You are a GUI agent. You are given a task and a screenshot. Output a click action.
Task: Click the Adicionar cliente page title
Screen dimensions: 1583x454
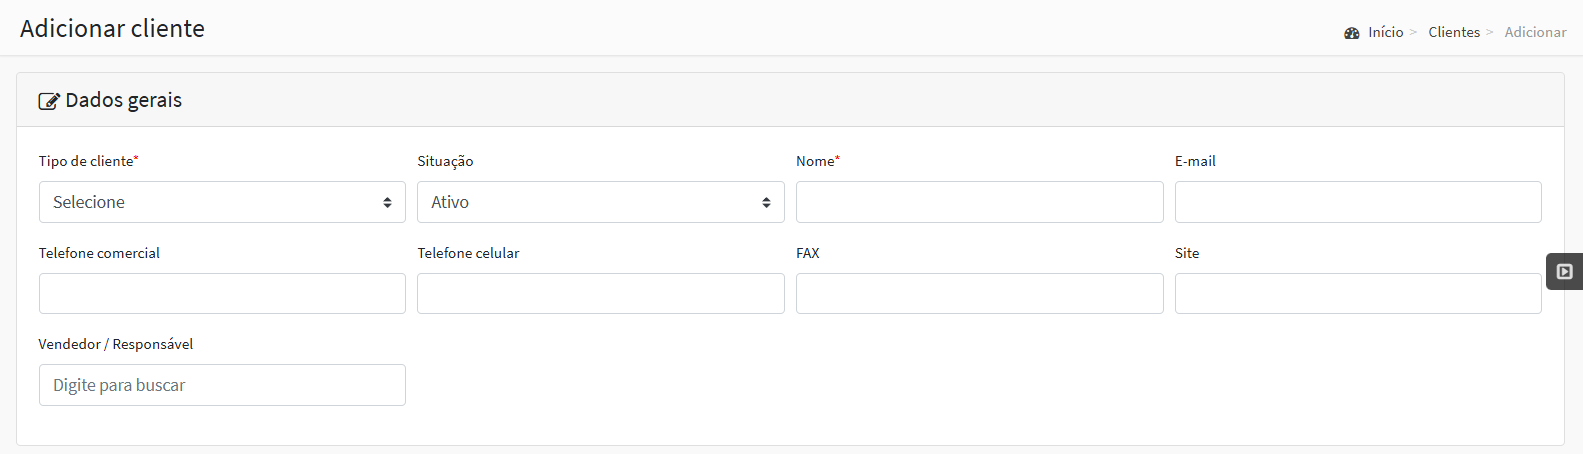112,28
